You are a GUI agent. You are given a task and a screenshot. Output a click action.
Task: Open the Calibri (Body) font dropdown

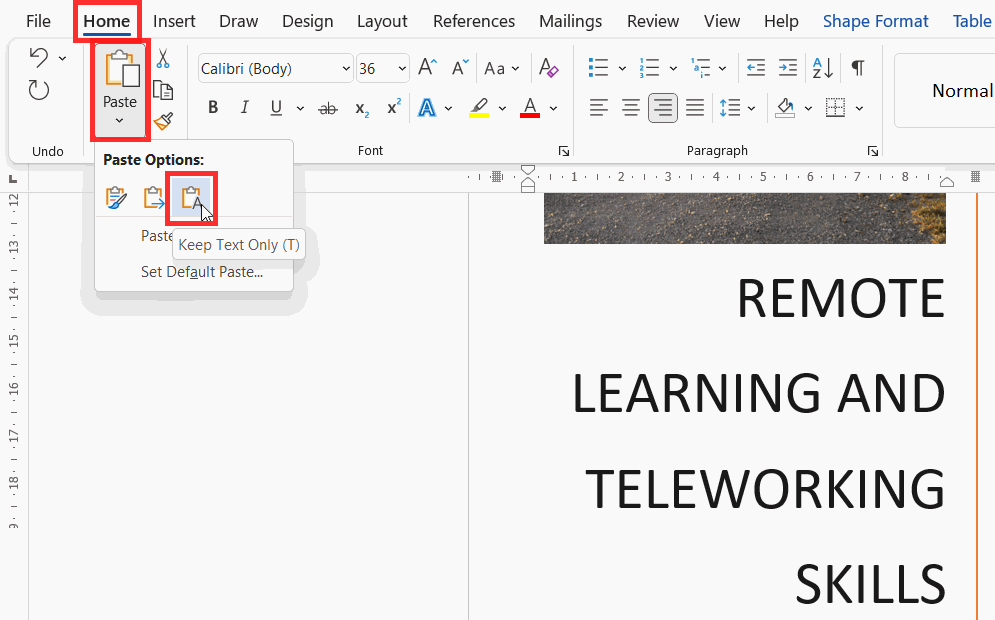tap(346, 69)
